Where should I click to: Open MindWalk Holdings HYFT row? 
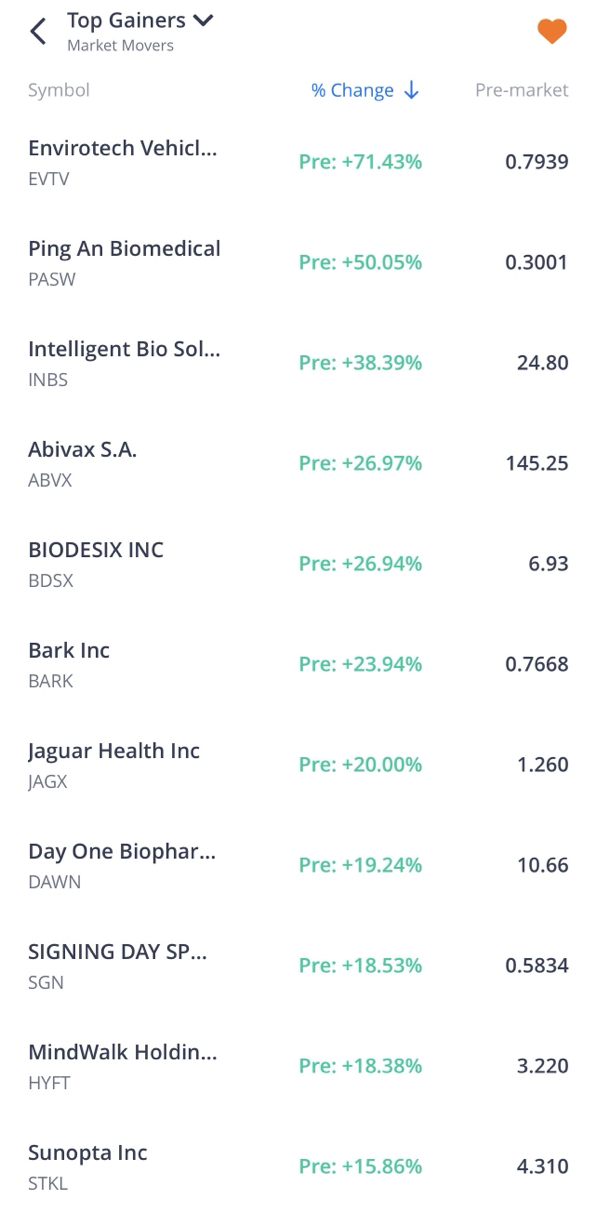[x=298, y=1066]
